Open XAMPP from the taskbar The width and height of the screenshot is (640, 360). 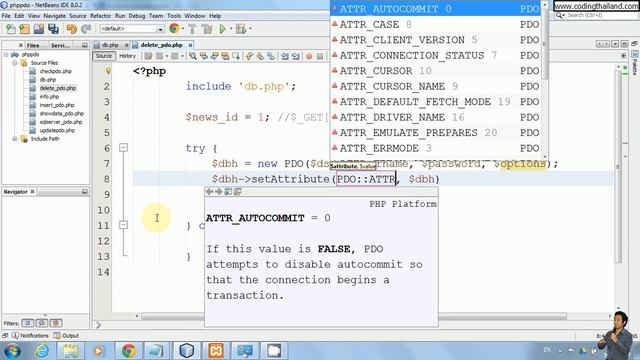216,351
